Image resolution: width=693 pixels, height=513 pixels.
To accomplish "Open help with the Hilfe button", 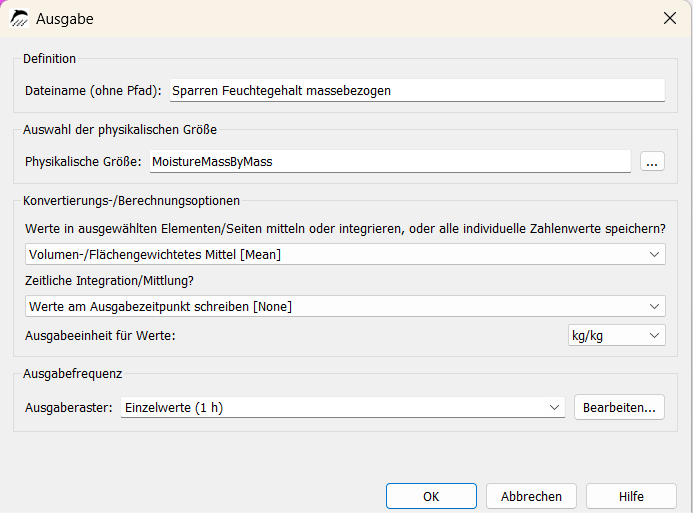I will [631, 496].
